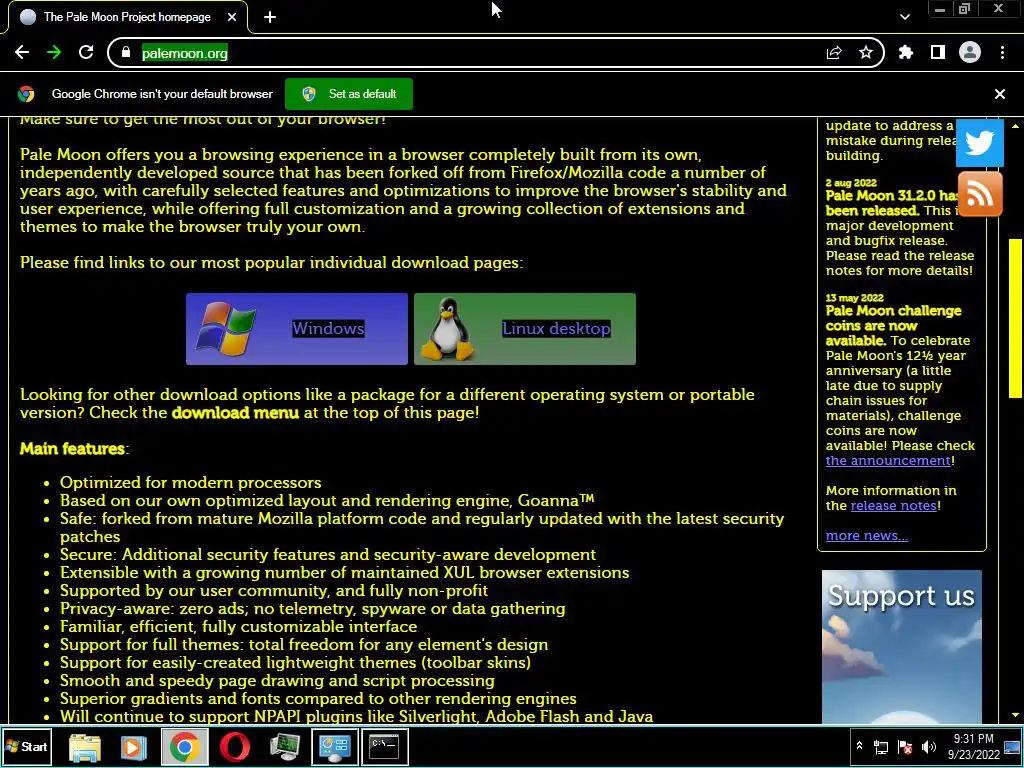Click the Pale Moon challenge coins headline
This screenshot has height=768, width=1024.
pos(893,325)
